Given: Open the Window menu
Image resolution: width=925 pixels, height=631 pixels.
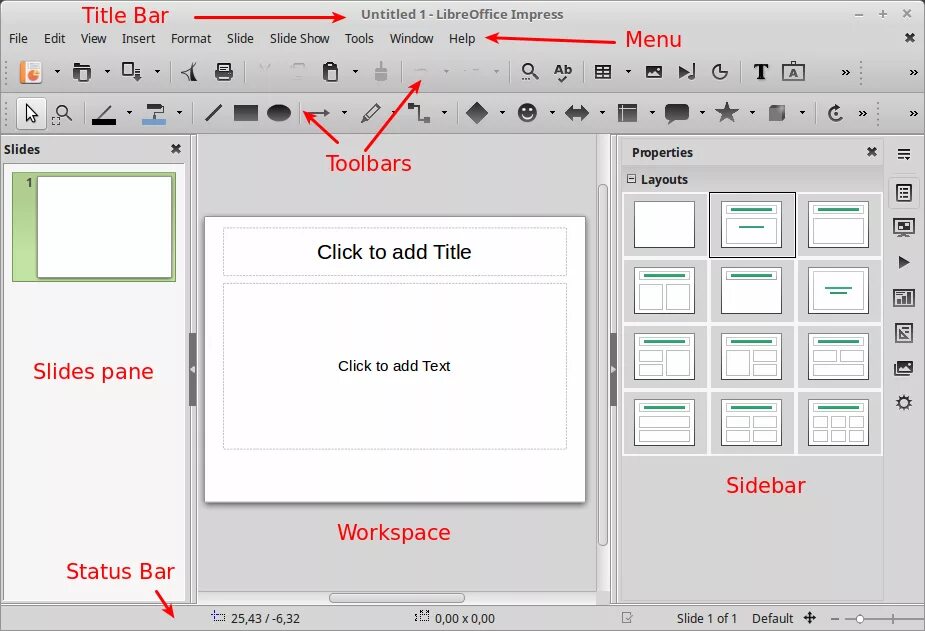Looking at the screenshot, I should pyautogui.click(x=412, y=38).
